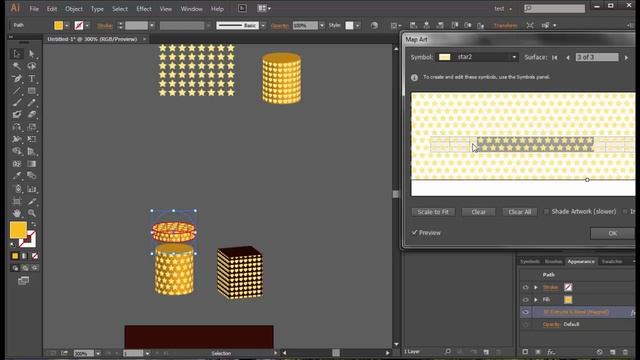
Task: Toggle Stroke visibility eye in Appearance
Action: pyautogui.click(x=526, y=287)
